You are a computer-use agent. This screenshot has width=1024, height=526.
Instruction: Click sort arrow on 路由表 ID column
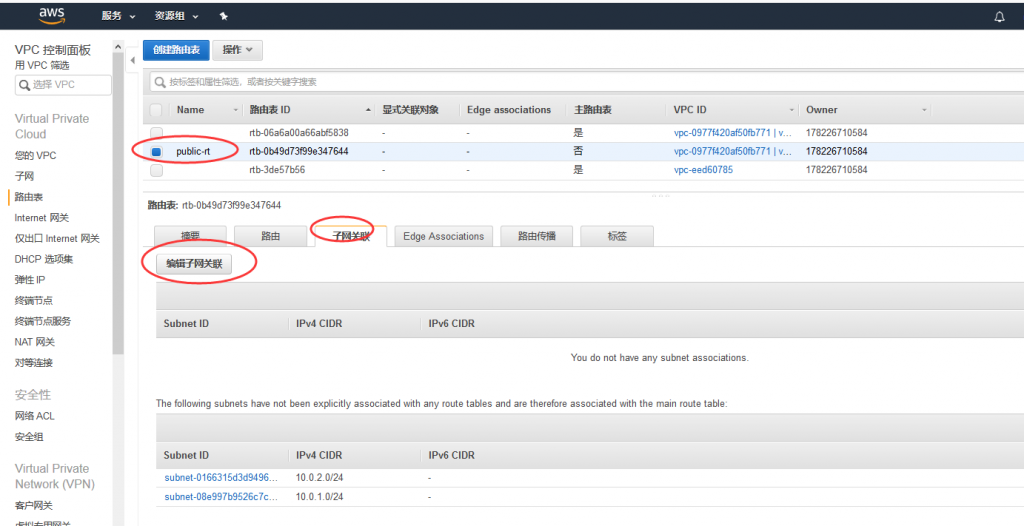369,110
